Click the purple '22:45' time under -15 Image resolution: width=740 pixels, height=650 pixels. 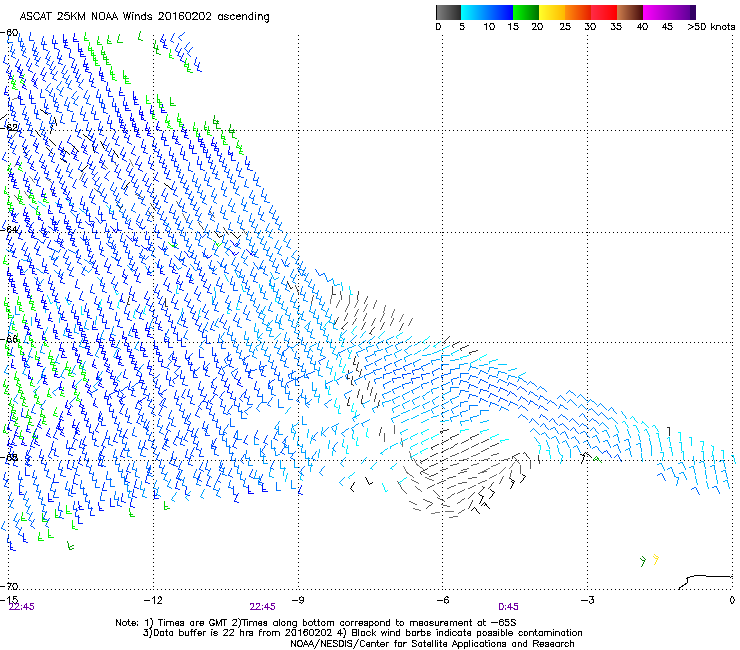click(x=22, y=607)
